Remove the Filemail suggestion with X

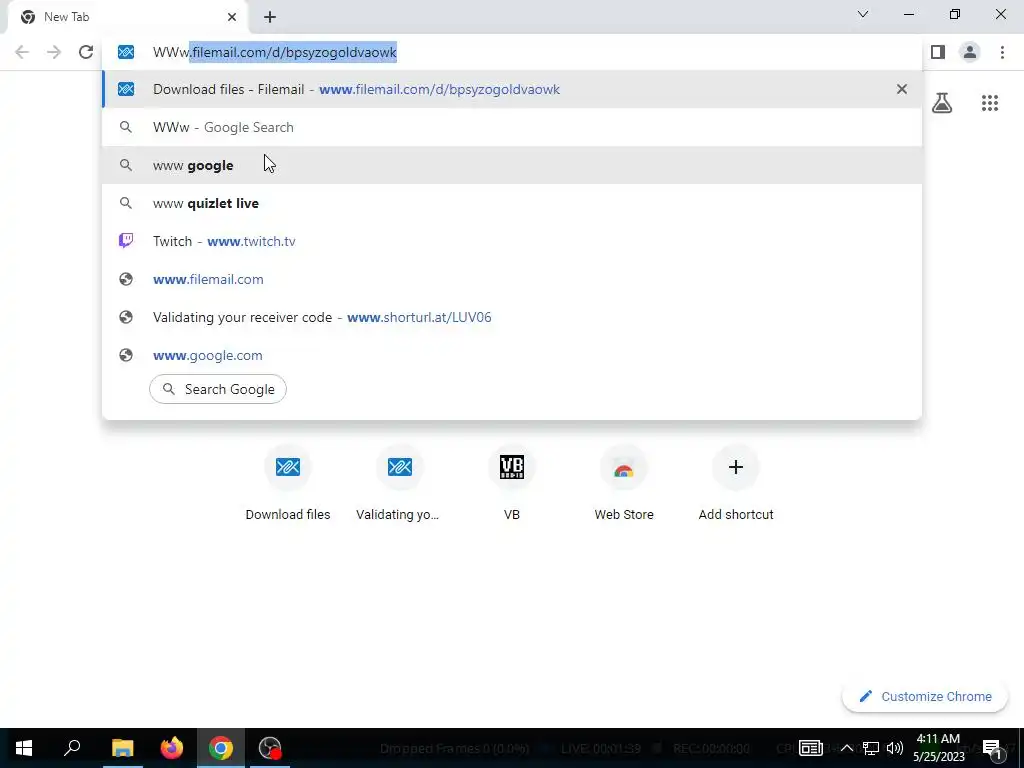point(902,89)
